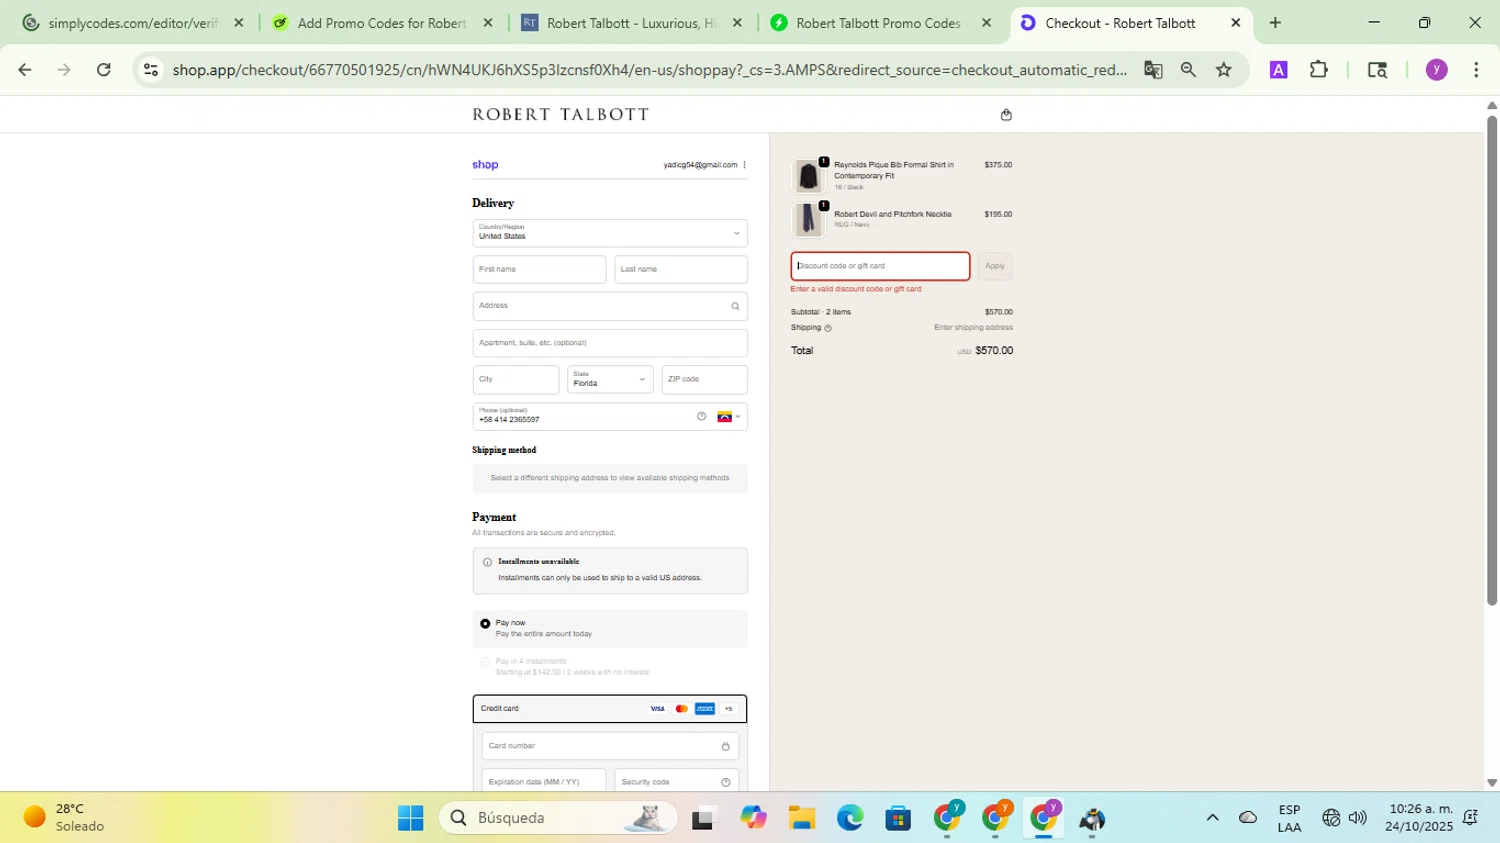Click the browser address bar URL
1500x843 pixels.
(650, 70)
